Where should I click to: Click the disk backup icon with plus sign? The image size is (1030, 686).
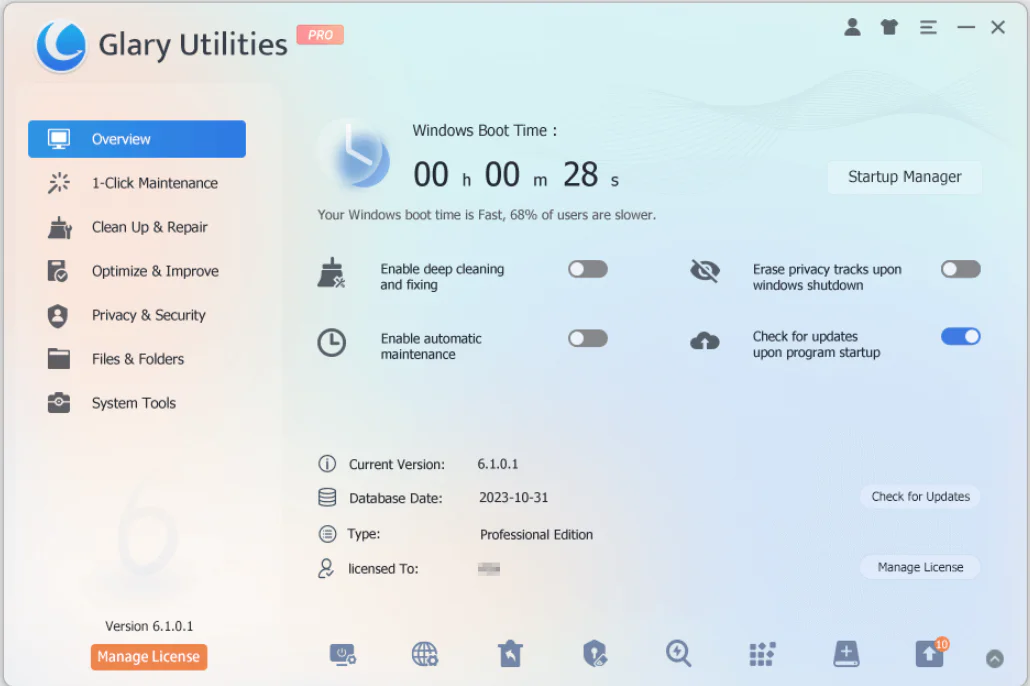(x=845, y=654)
